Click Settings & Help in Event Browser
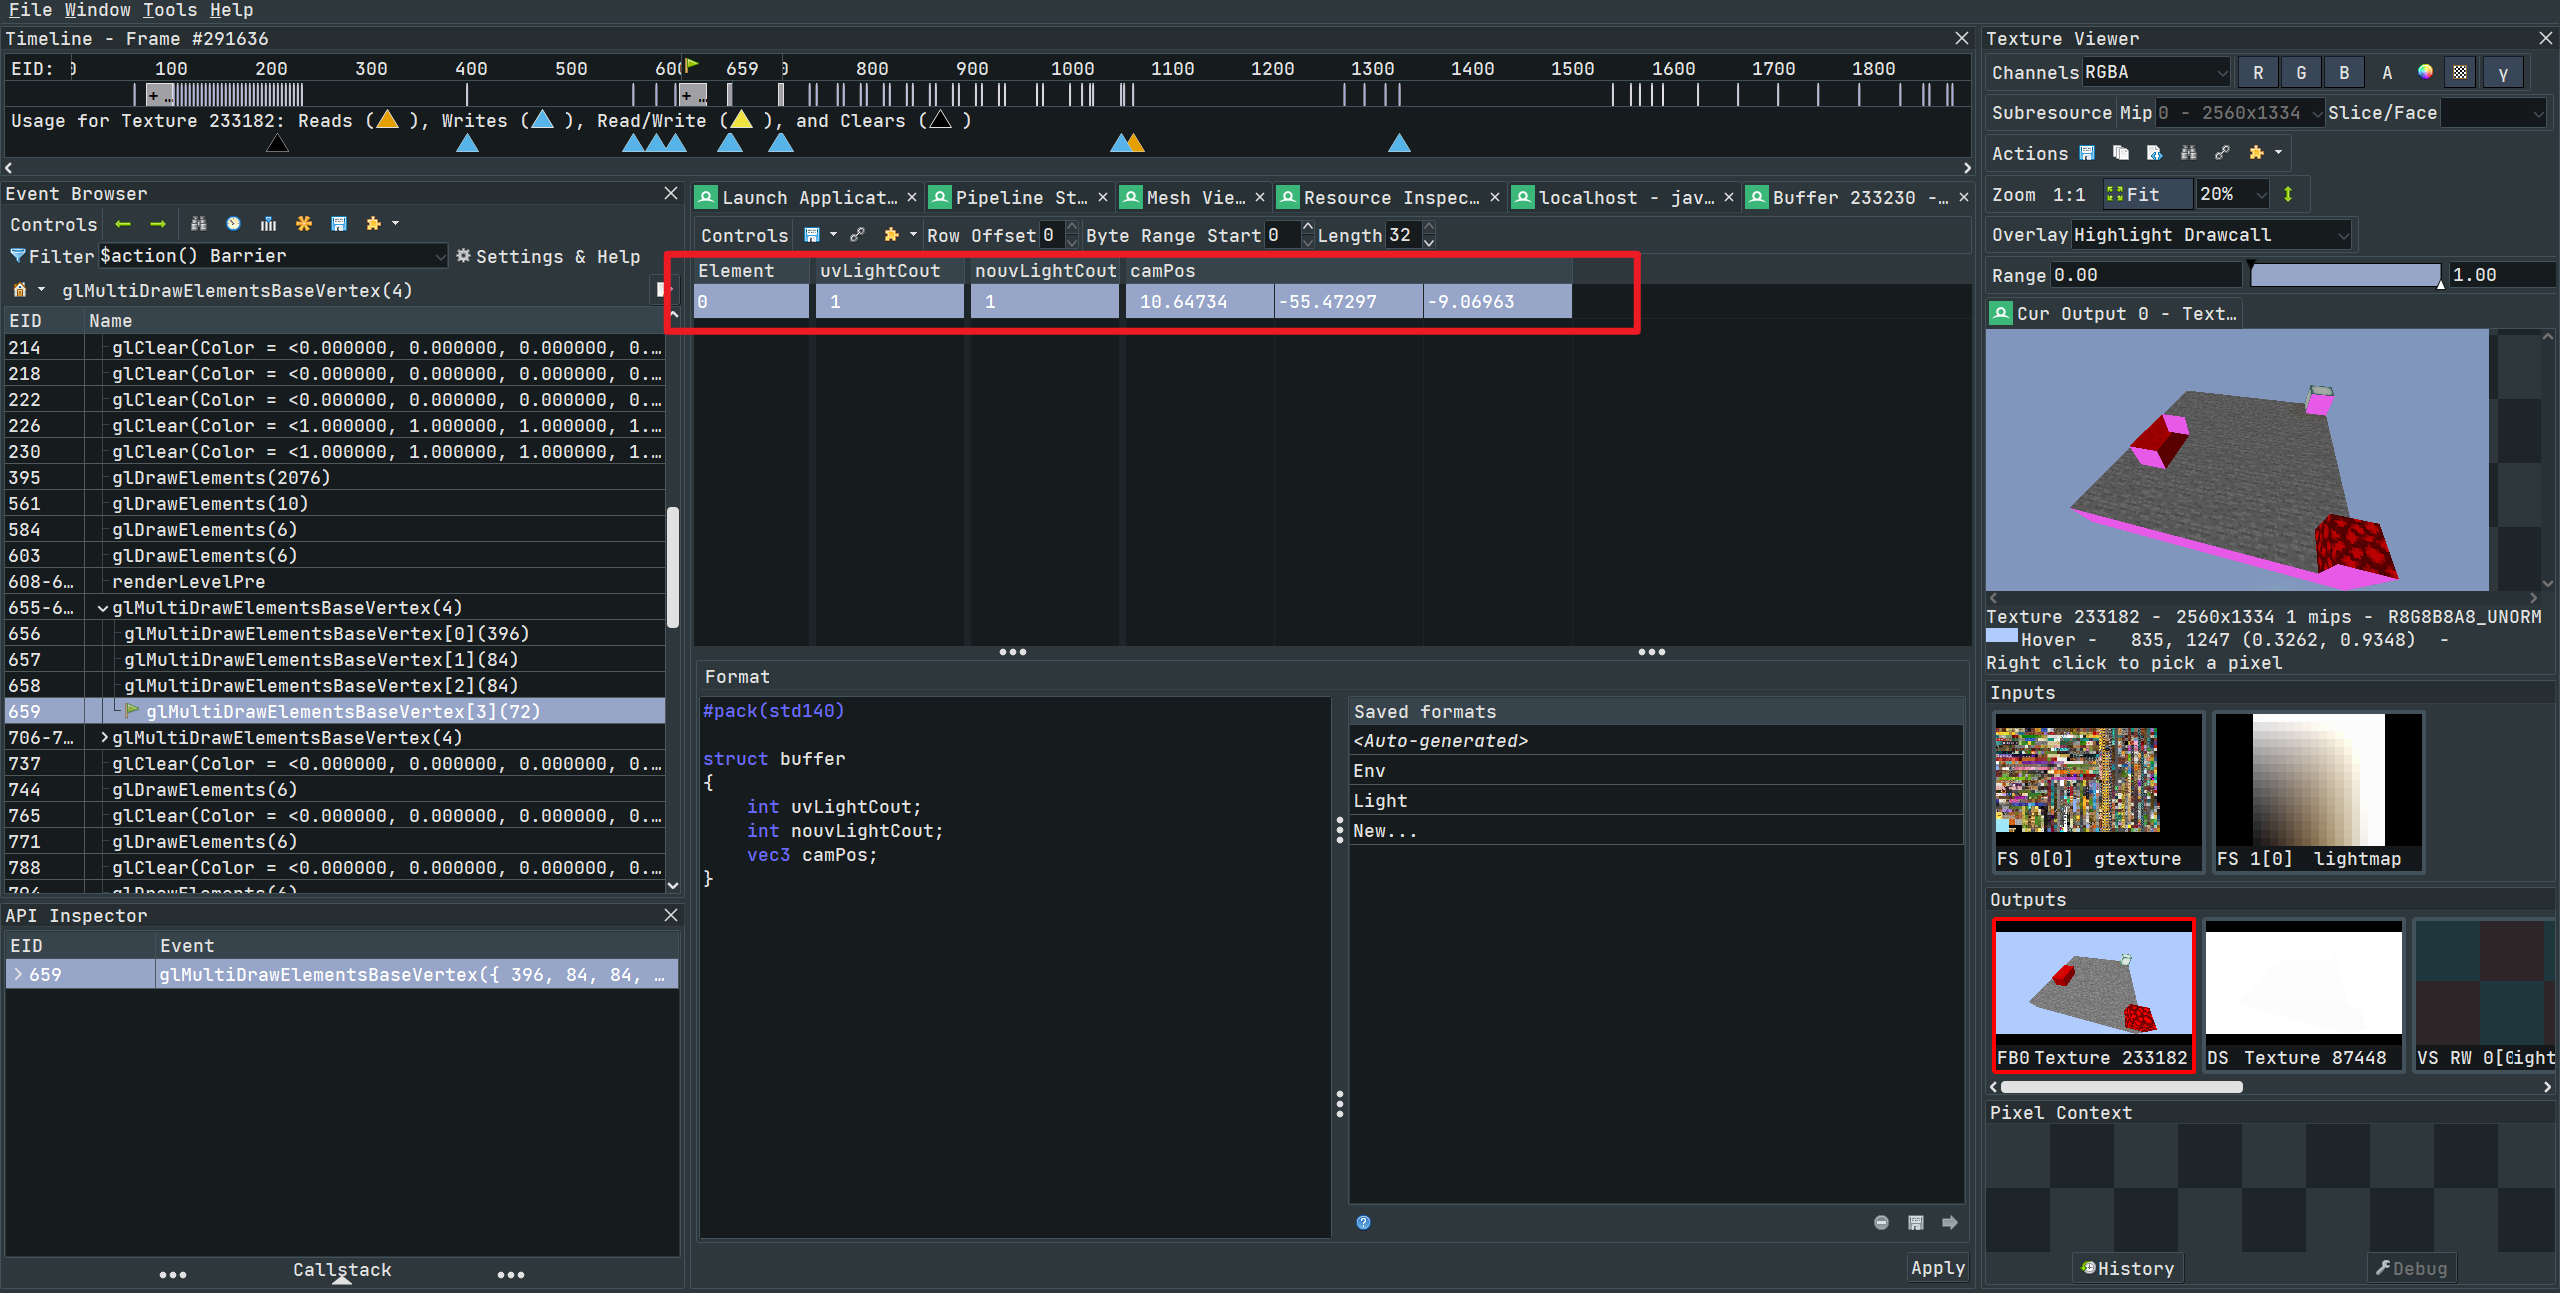2560x1293 pixels. click(x=548, y=257)
